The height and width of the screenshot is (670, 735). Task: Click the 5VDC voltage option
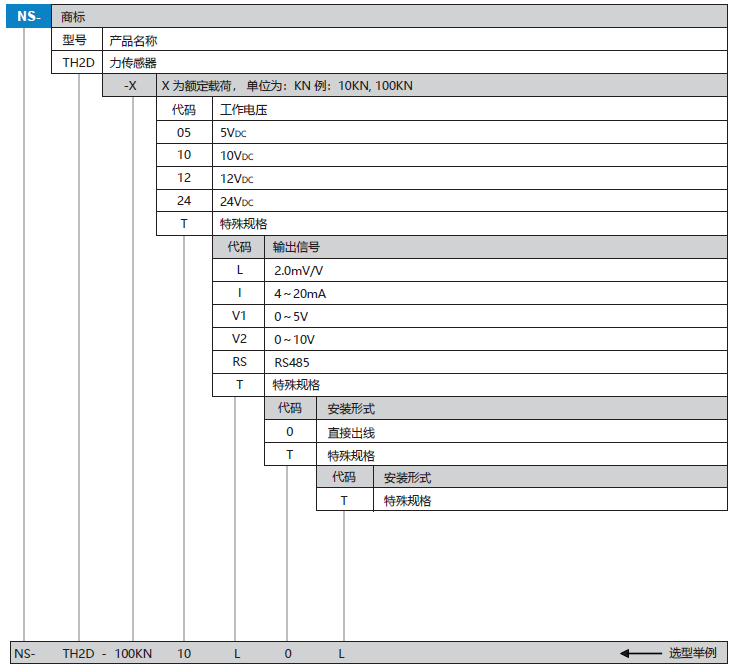pyautogui.click(x=237, y=133)
